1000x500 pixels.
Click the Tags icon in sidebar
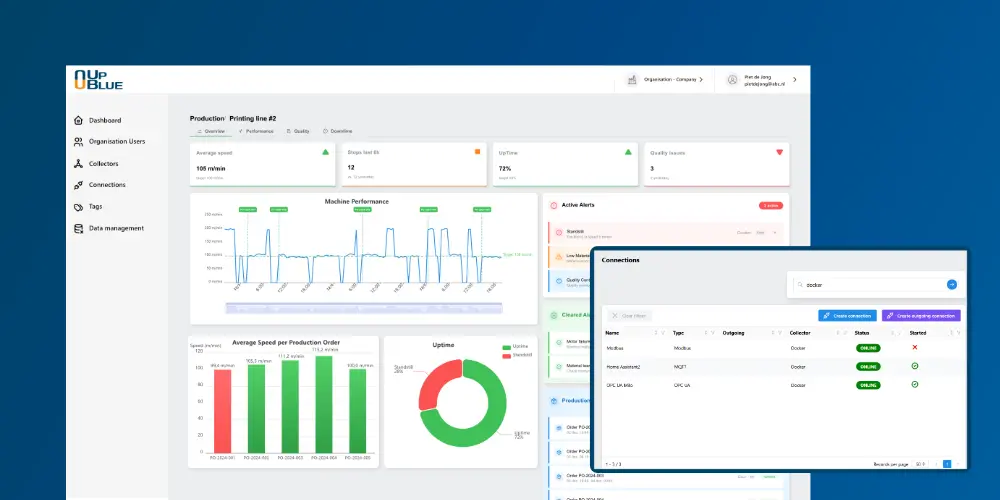coord(79,207)
